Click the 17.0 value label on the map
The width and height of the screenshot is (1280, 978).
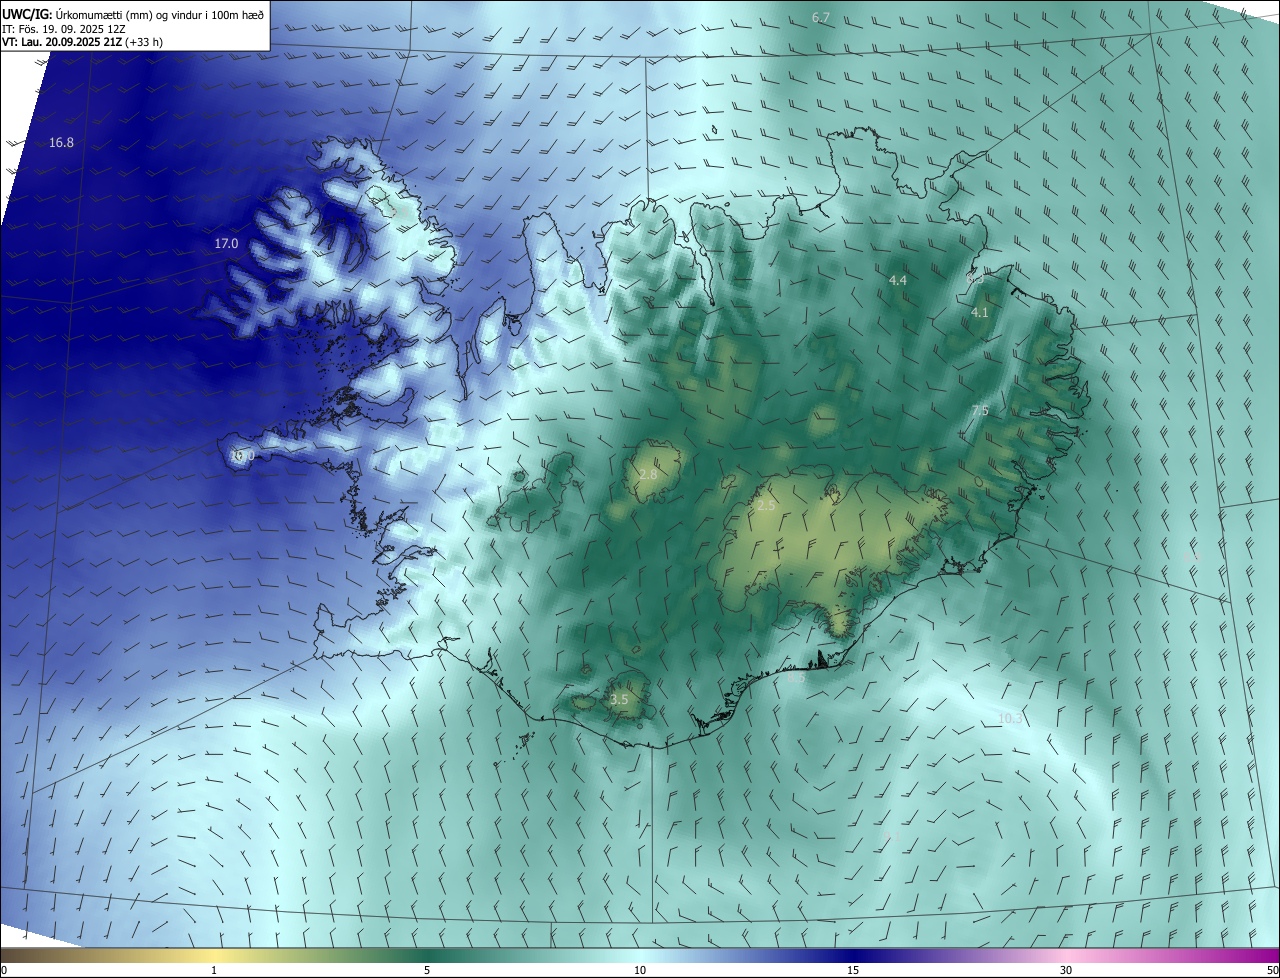(x=226, y=244)
